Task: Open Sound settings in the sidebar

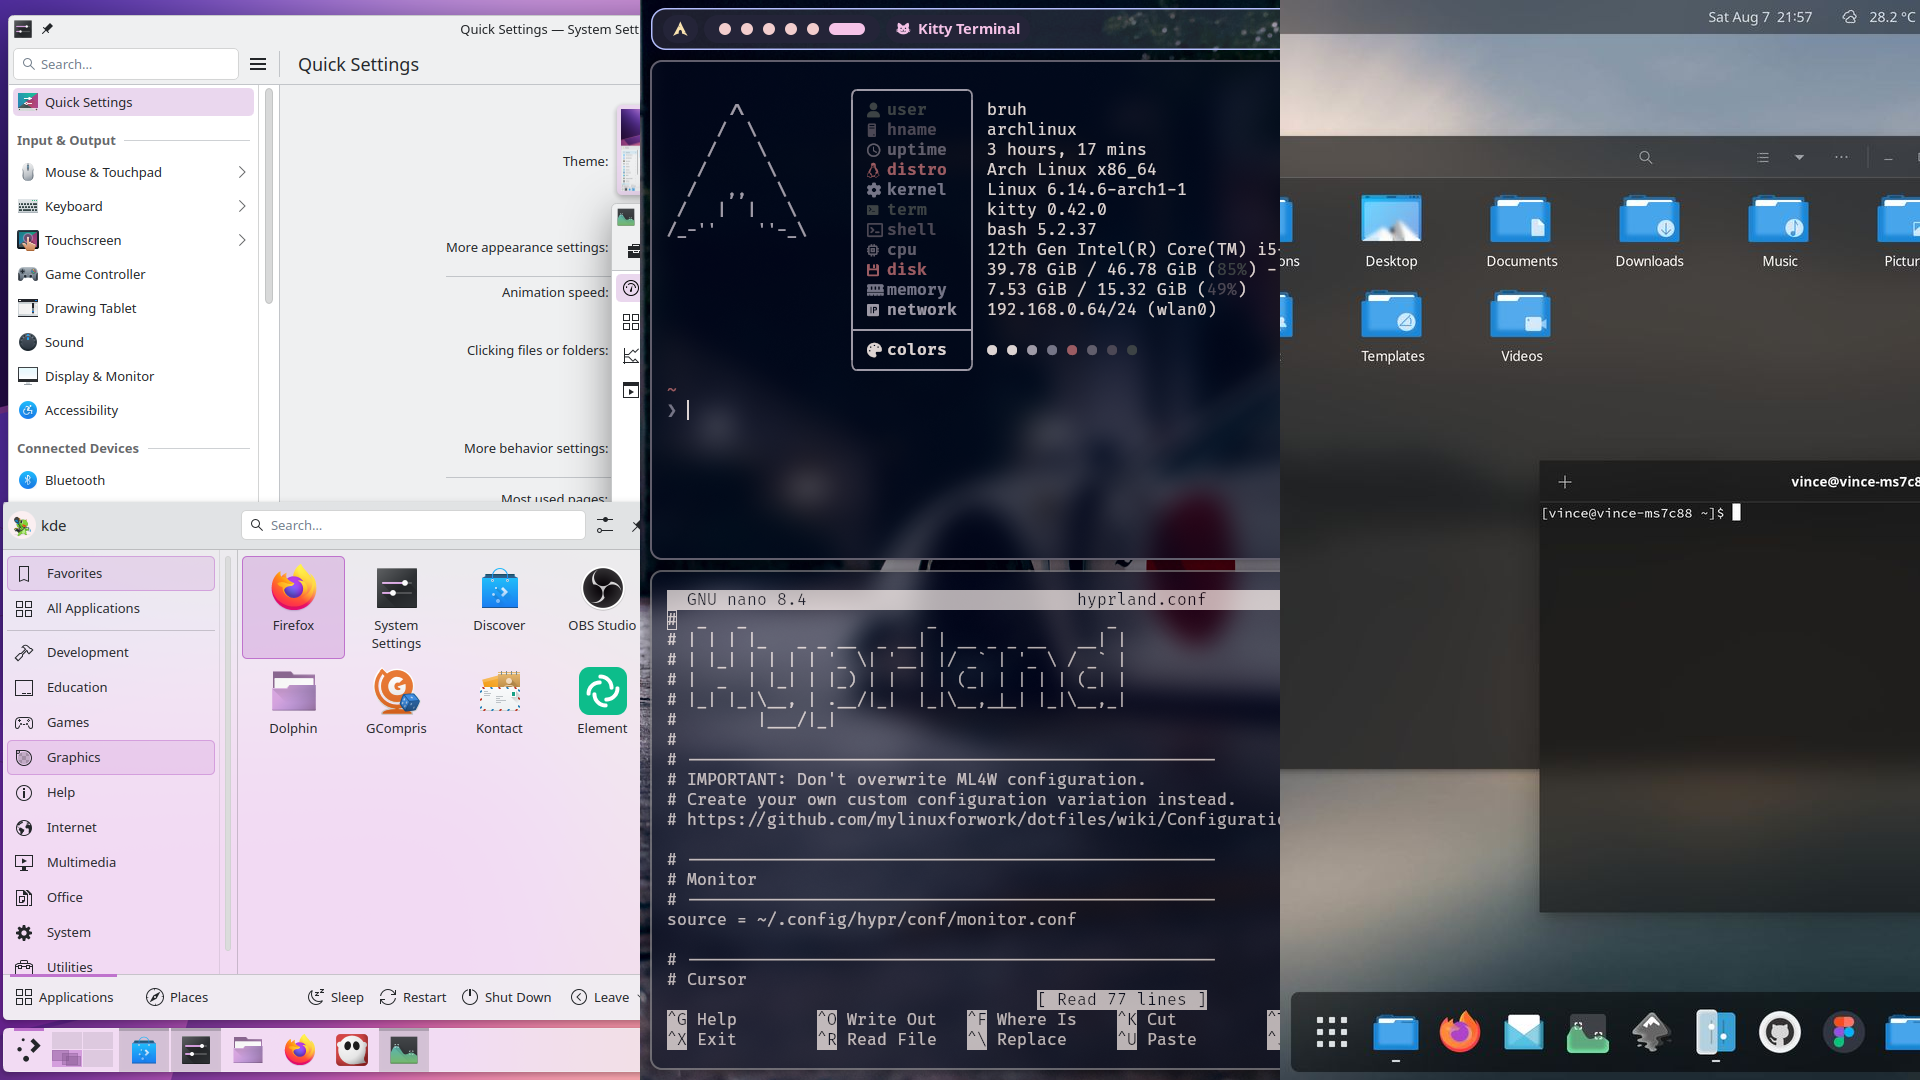Action: [x=133, y=342]
